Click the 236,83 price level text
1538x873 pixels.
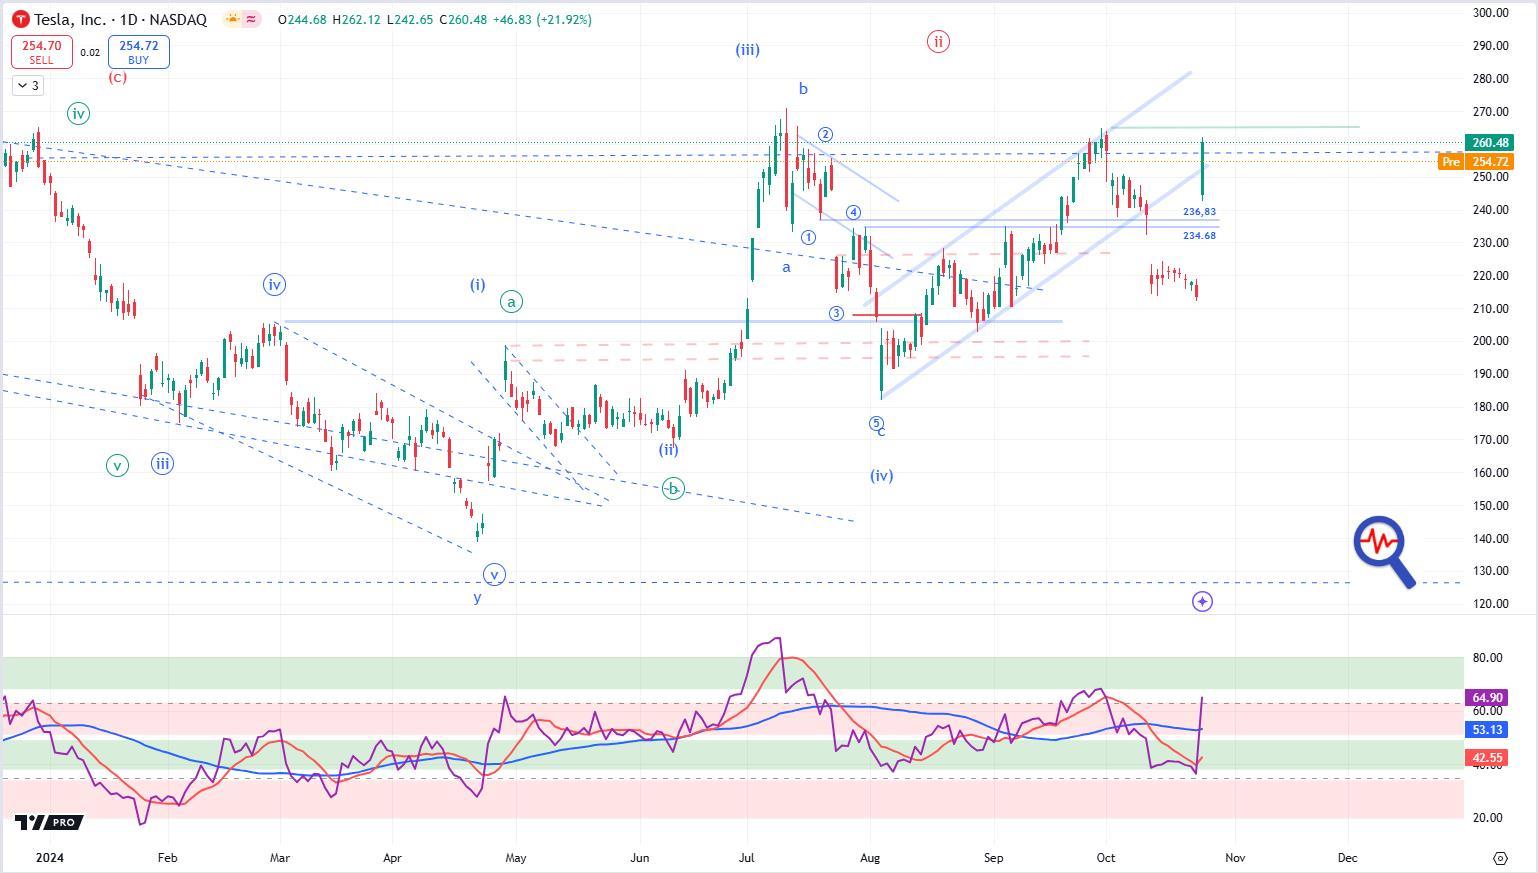[x=1199, y=212]
